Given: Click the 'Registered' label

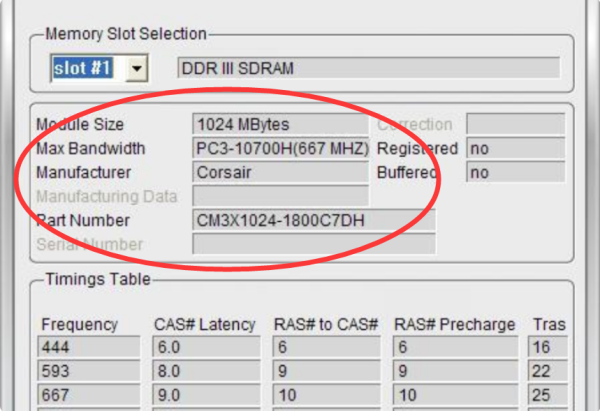Looking at the screenshot, I should (x=417, y=148).
